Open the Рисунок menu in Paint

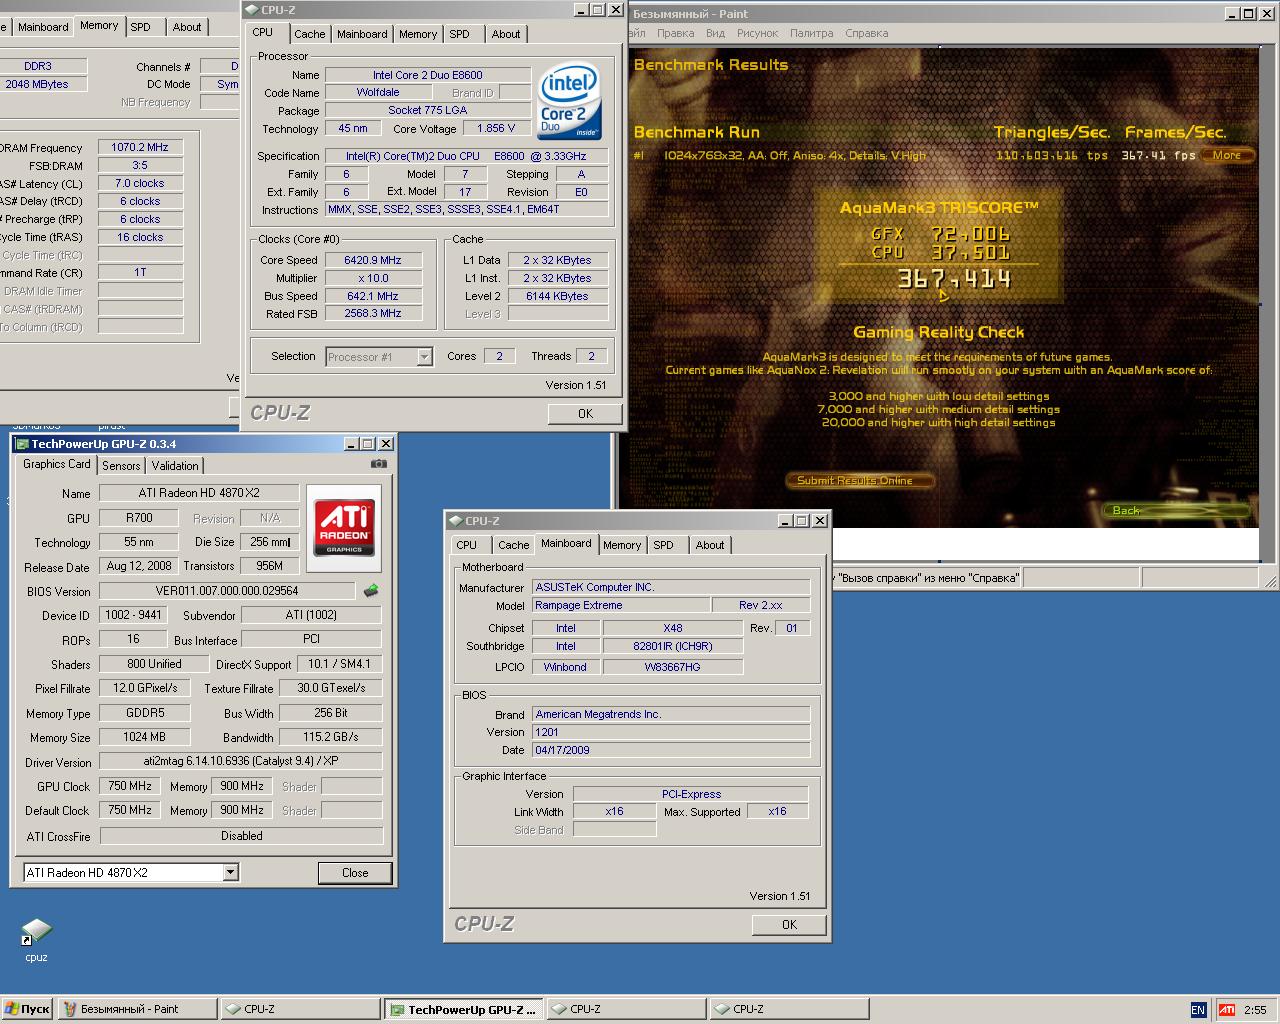[x=757, y=33]
